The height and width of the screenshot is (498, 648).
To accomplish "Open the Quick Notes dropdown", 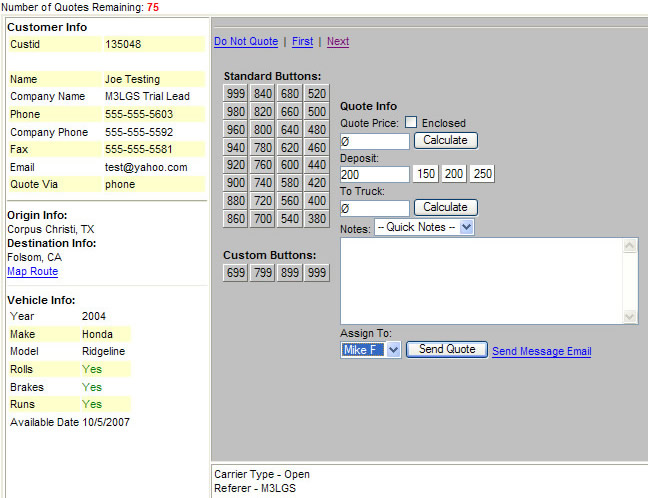I will click(424, 228).
